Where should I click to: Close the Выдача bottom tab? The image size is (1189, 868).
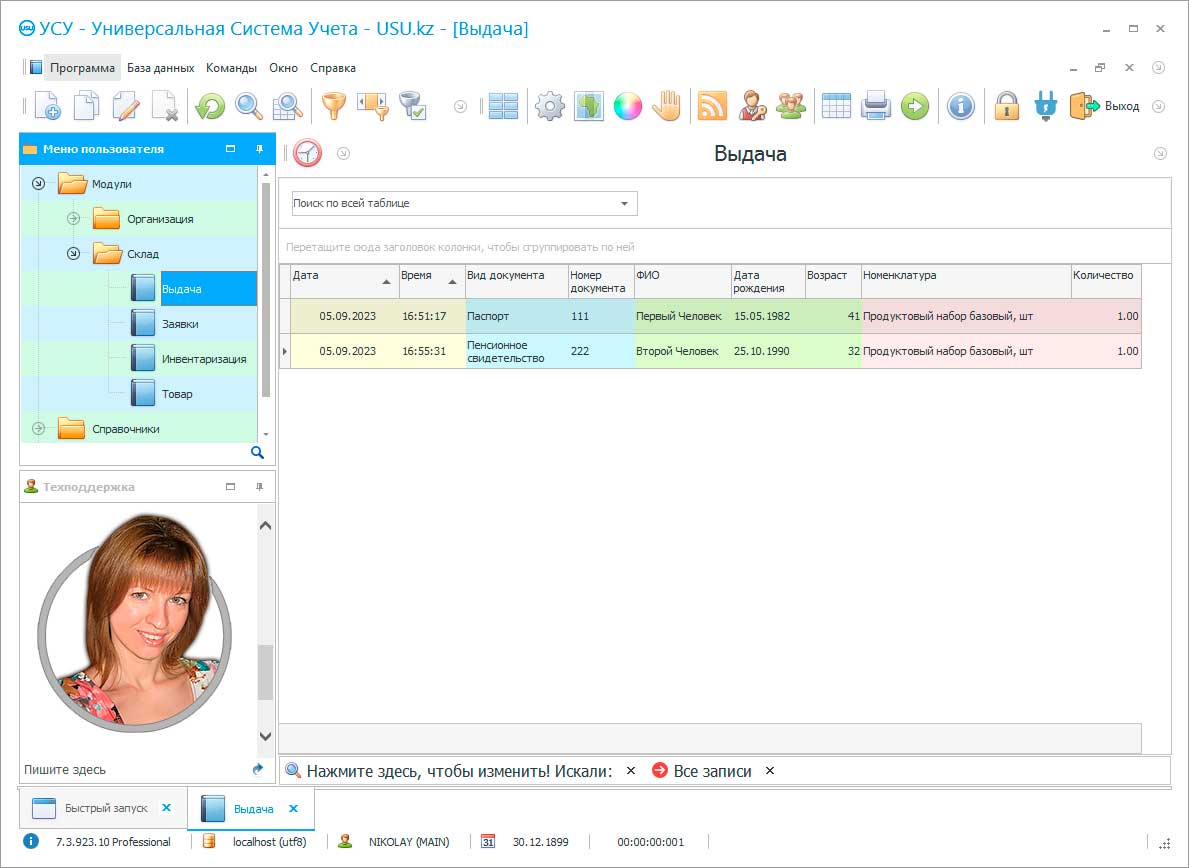click(x=293, y=809)
